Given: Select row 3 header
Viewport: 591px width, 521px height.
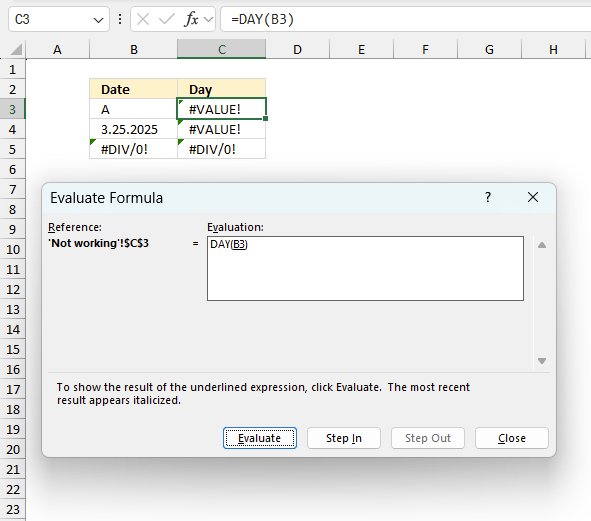Looking at the screenshot, I should (x=12, y=109).
